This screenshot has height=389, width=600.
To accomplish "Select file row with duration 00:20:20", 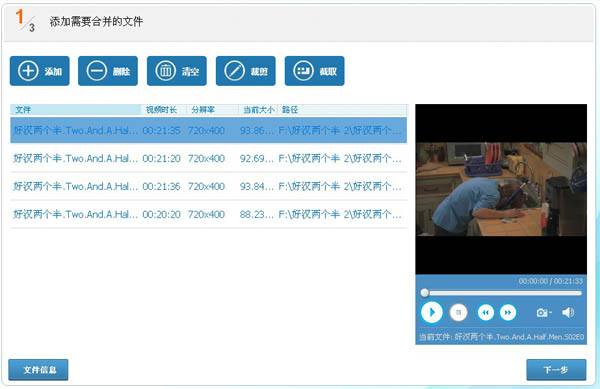I will pyautogui.click(x=209, y=214).
